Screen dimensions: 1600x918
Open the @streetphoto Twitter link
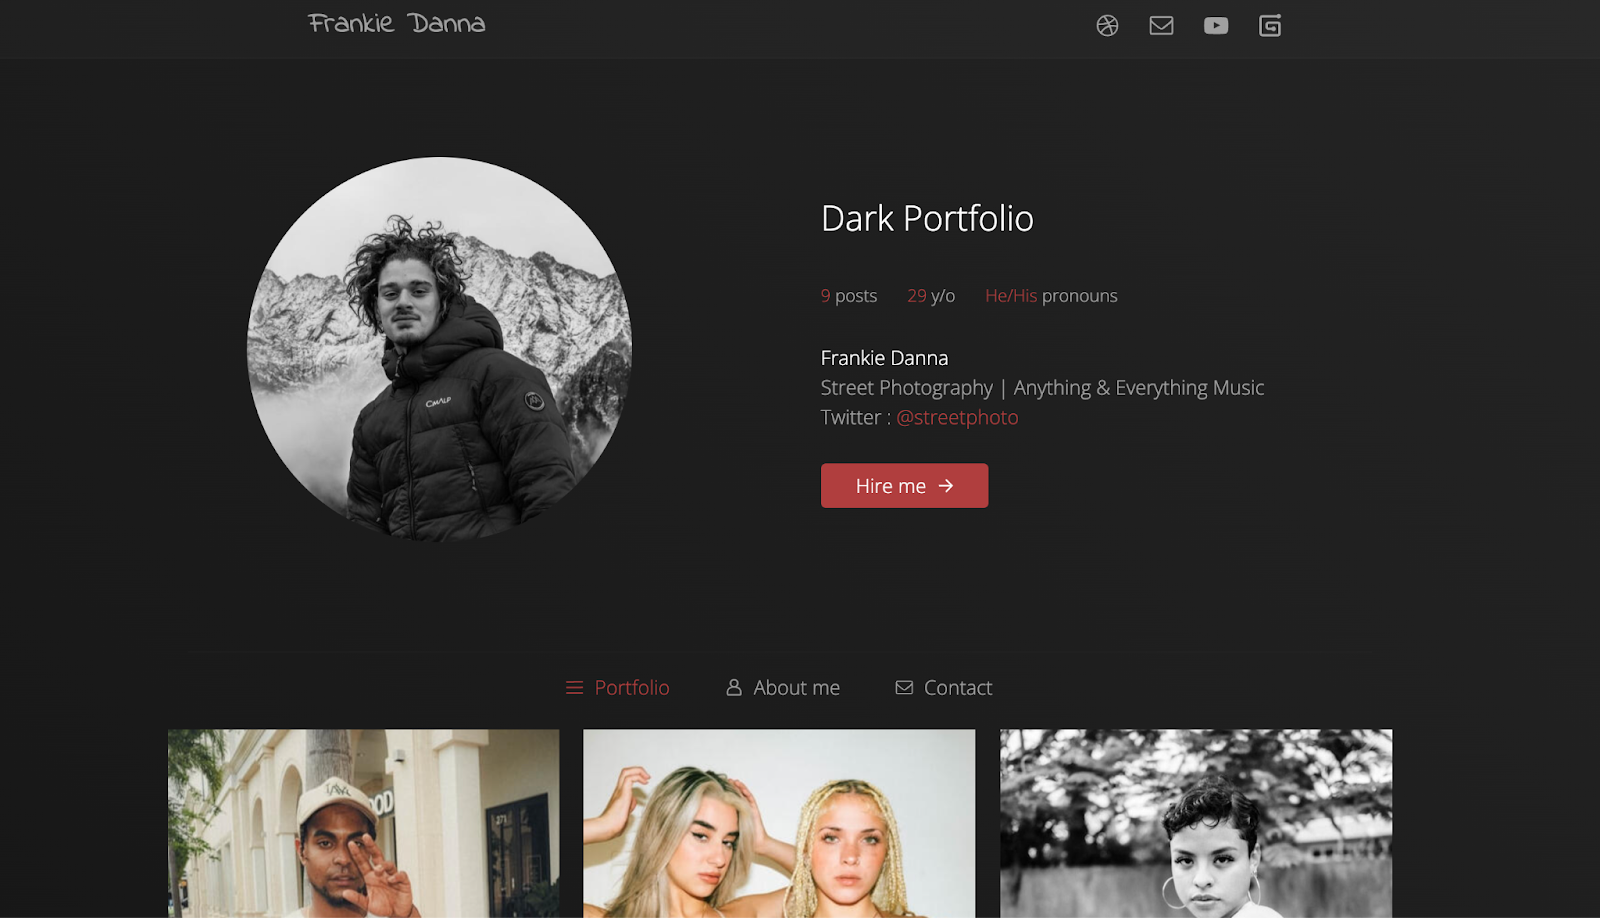[x=958, y=417]
